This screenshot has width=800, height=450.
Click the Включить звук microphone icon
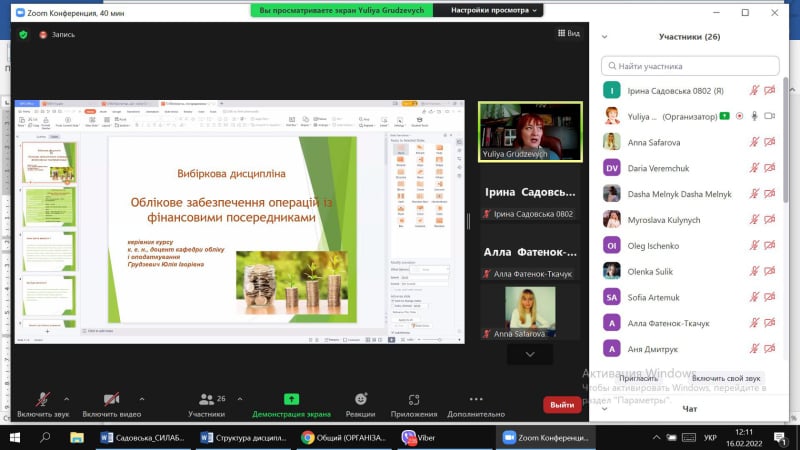(42, 398)
